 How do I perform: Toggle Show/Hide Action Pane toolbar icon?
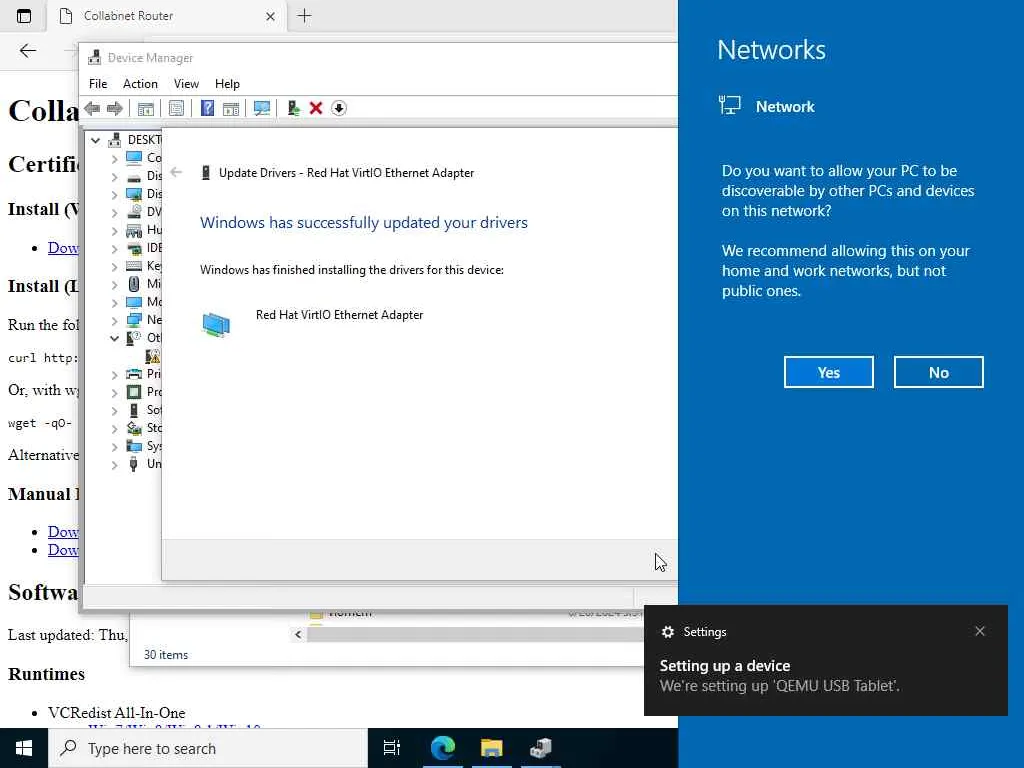tap(231, 108)
